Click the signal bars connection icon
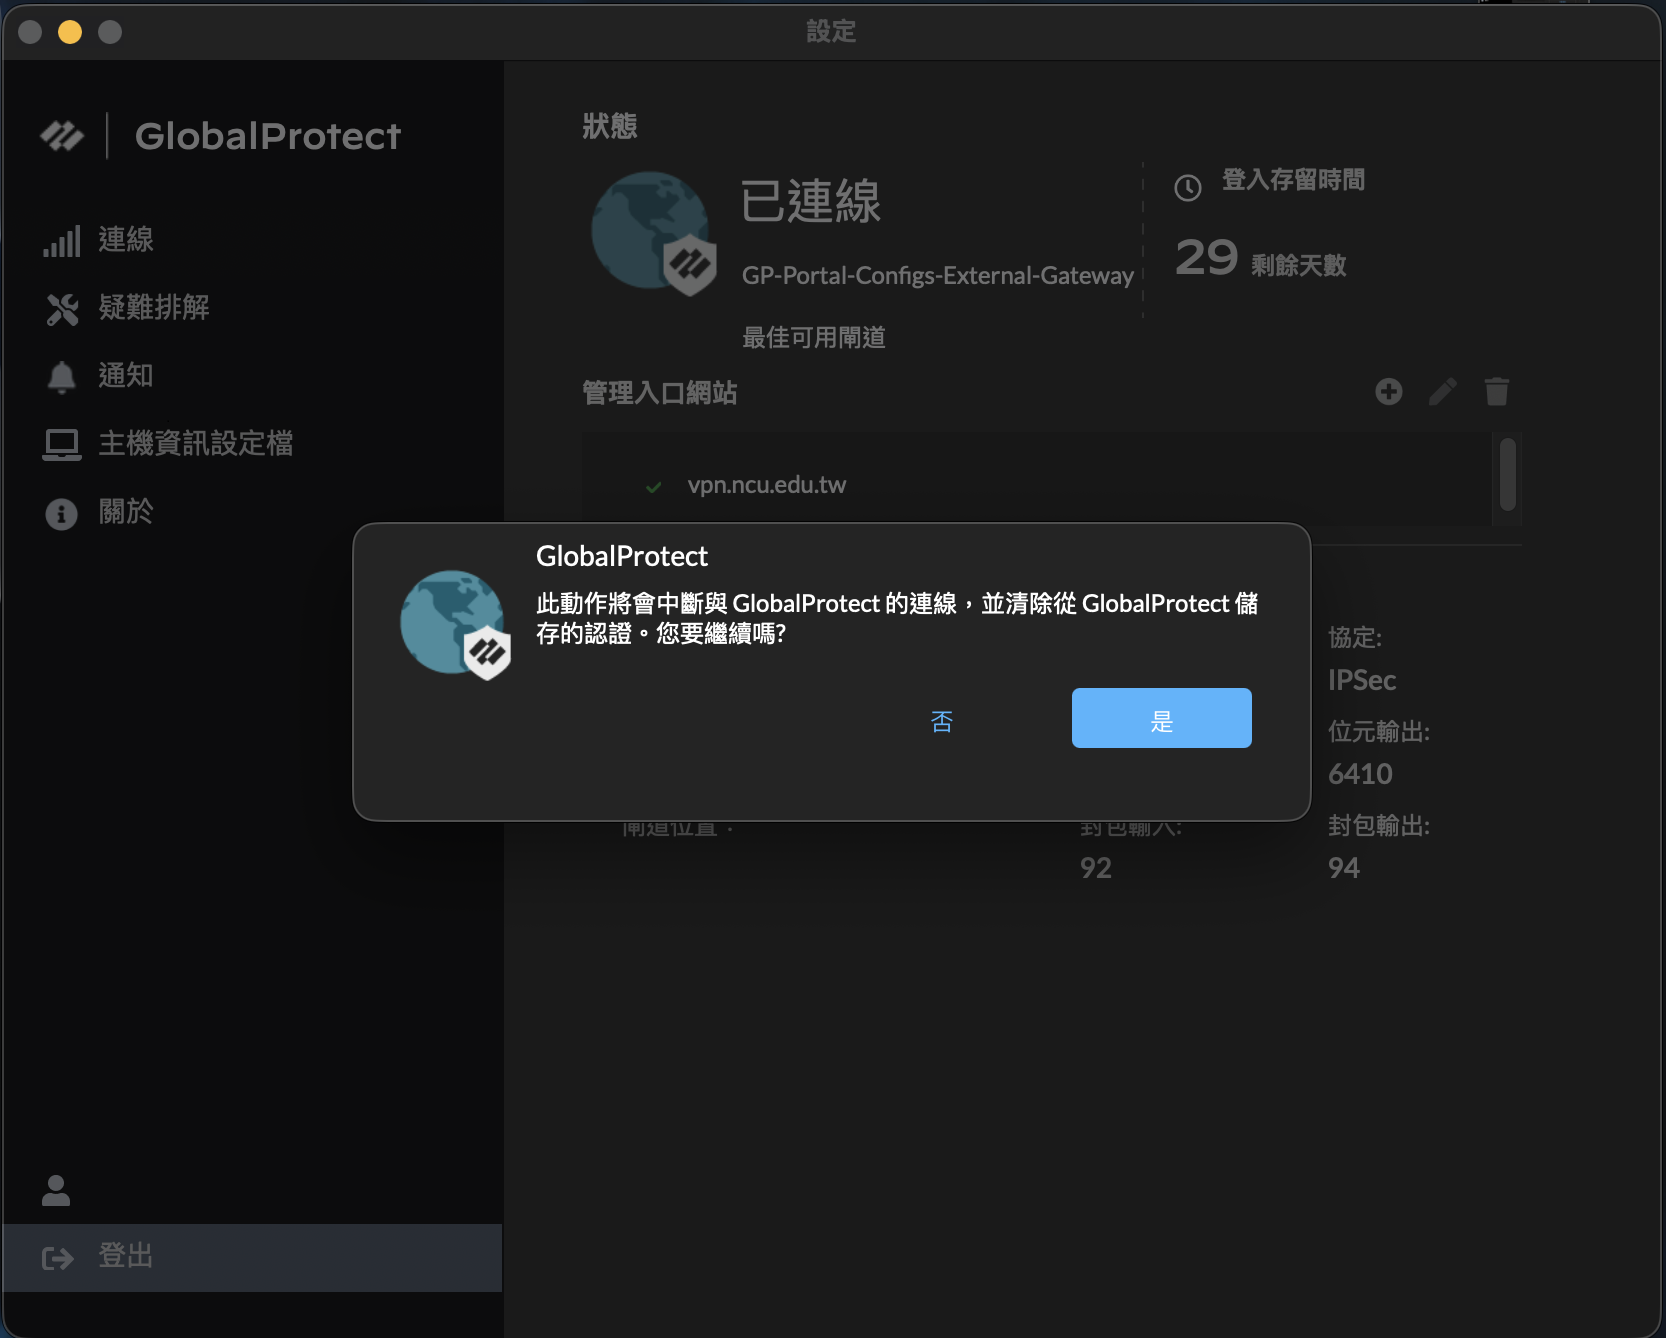The width and height of the screenshot is (1666, 1338). click(61, 242)
